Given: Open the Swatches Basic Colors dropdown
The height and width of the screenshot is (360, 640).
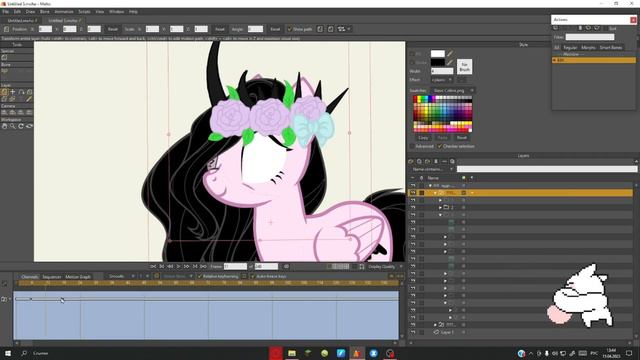Looking at the screenshot, I should point(454,91).
